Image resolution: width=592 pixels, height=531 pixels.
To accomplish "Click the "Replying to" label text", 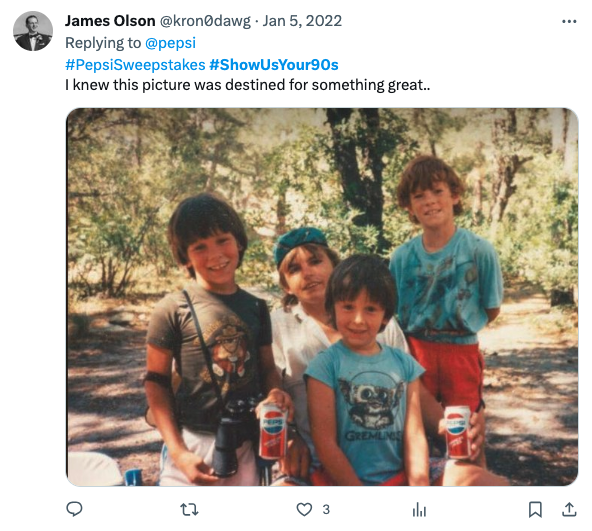I will 103,43.
